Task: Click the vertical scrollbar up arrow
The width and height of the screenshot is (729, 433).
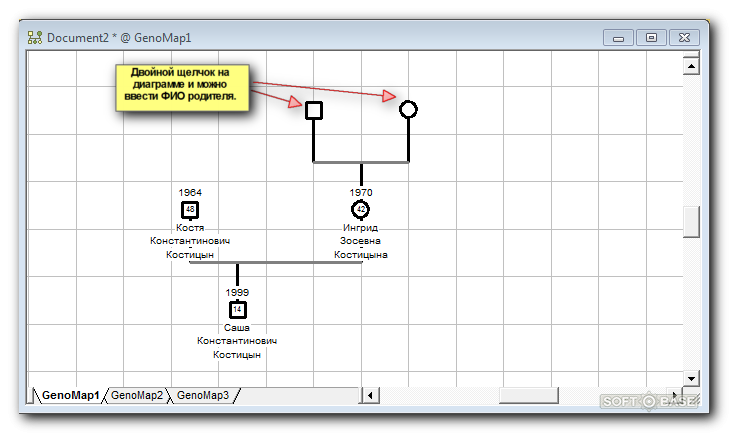Action: [x=690, y=65]
